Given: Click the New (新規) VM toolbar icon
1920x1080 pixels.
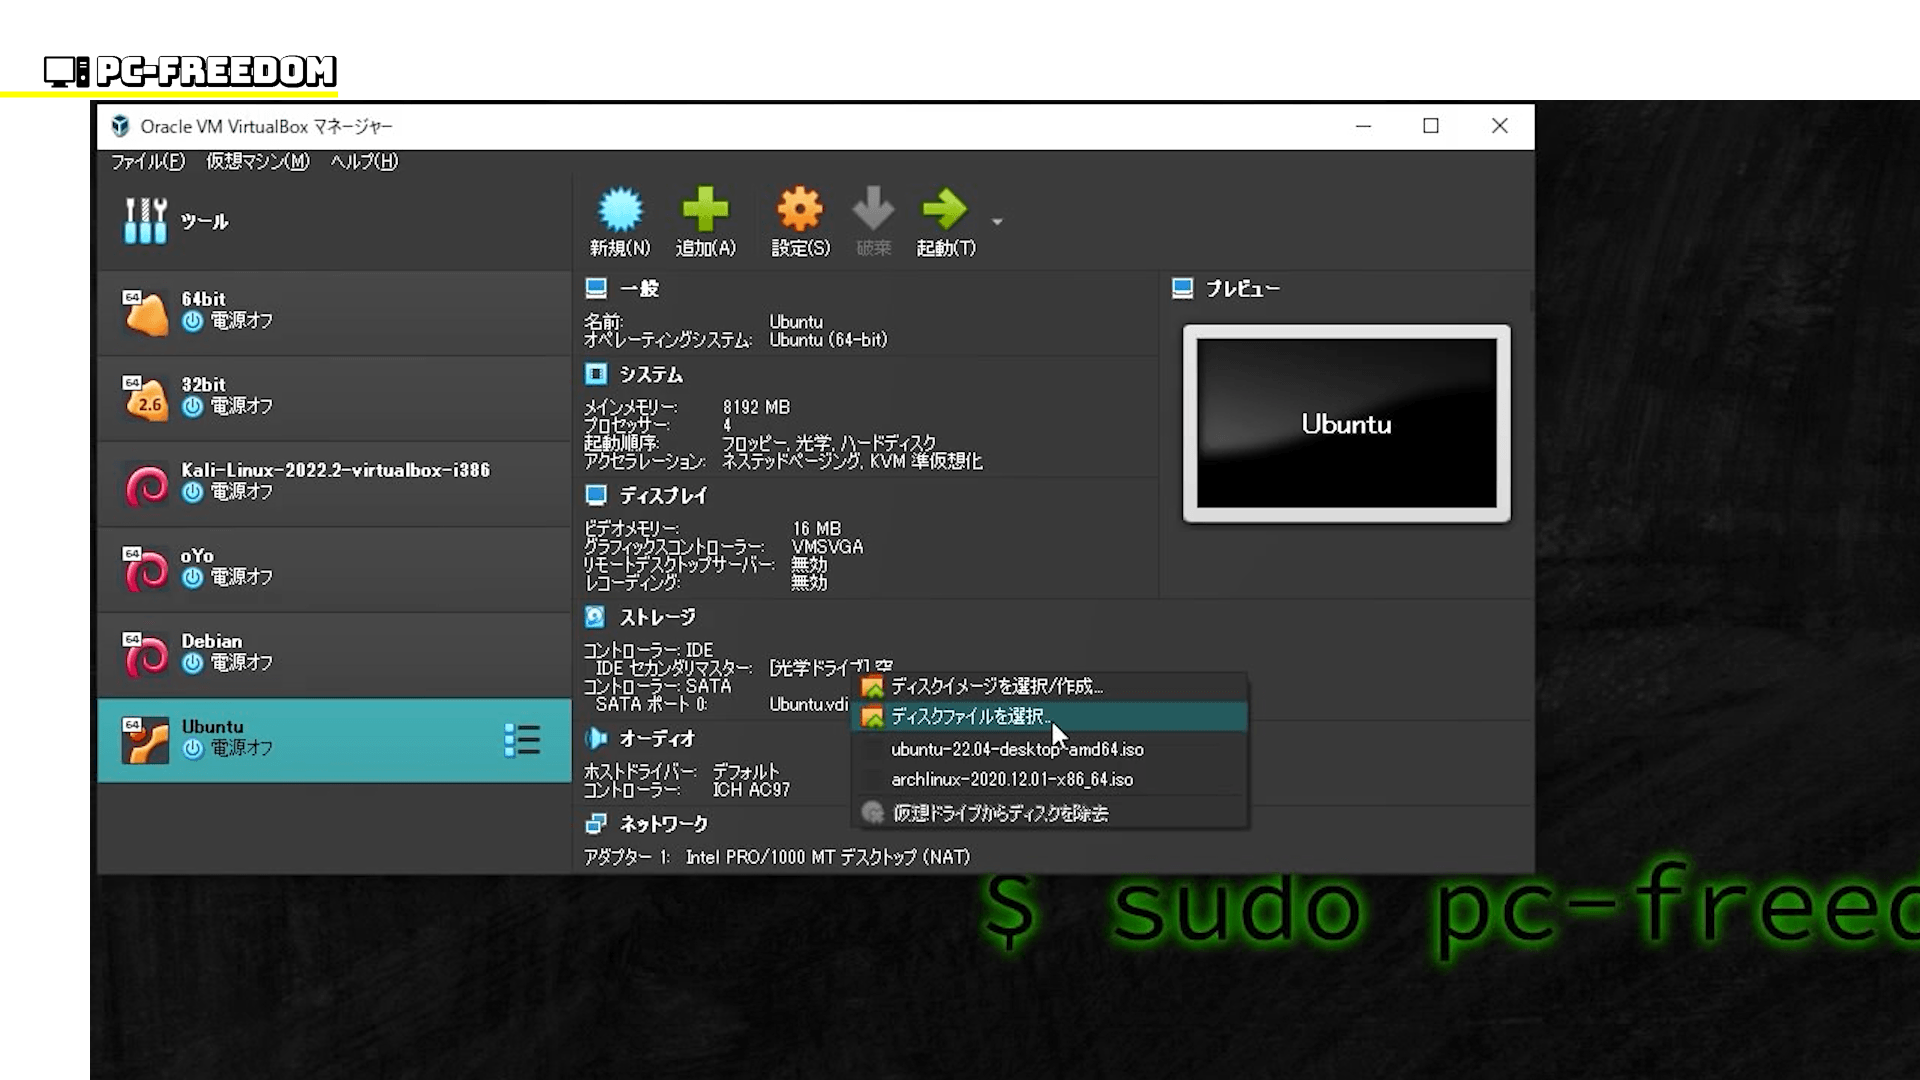Looking at the screenshot, I should point(620,211).
